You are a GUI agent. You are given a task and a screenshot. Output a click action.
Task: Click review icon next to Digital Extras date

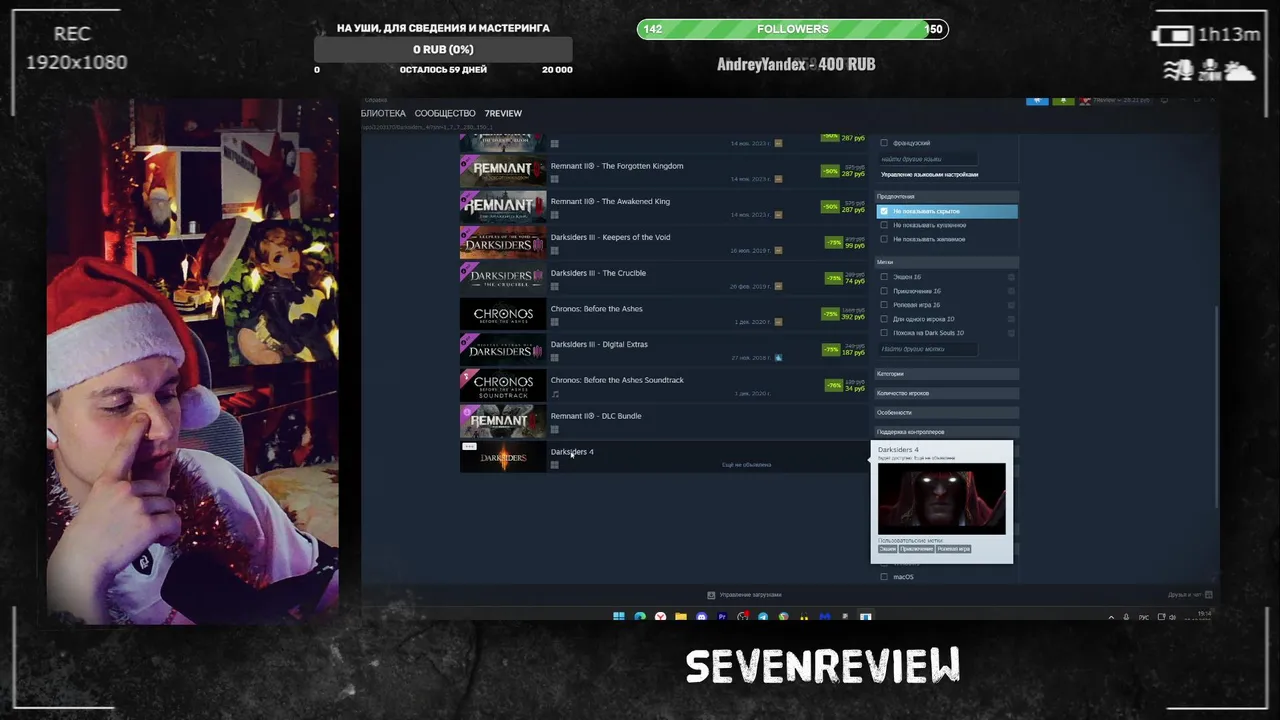[778, 357]
